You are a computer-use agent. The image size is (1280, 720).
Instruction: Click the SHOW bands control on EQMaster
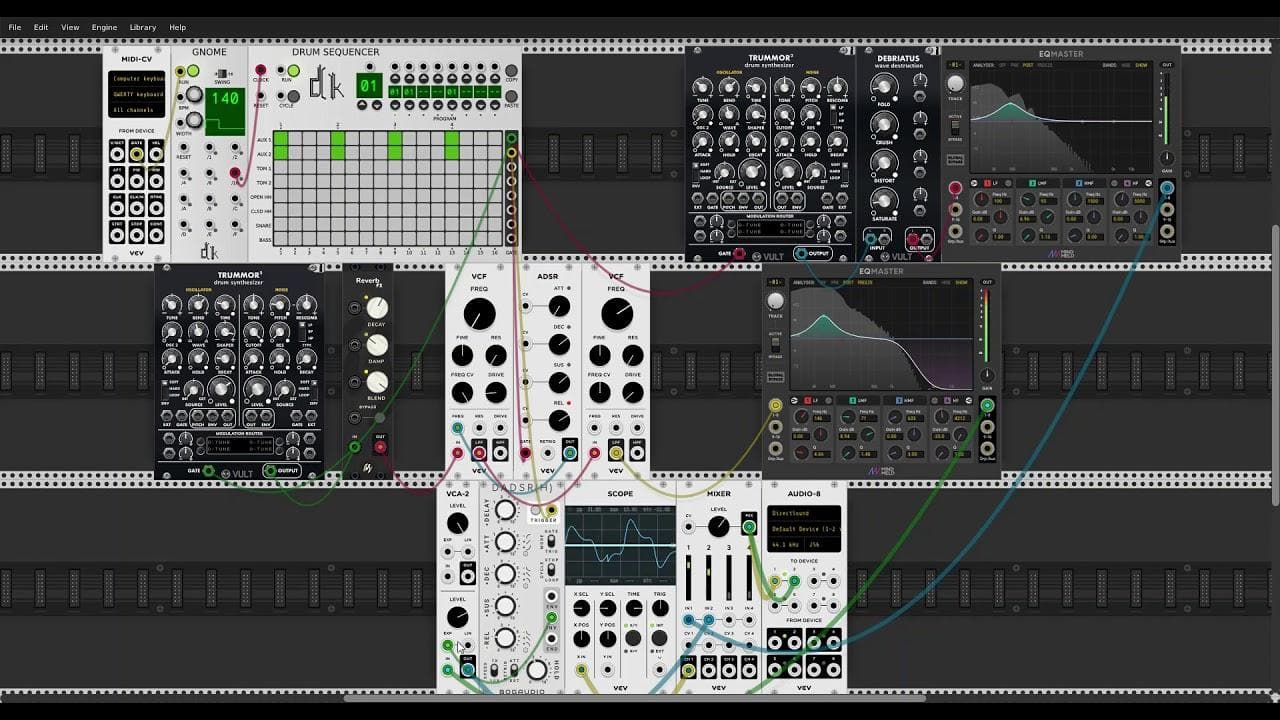tap(1142, 64)
